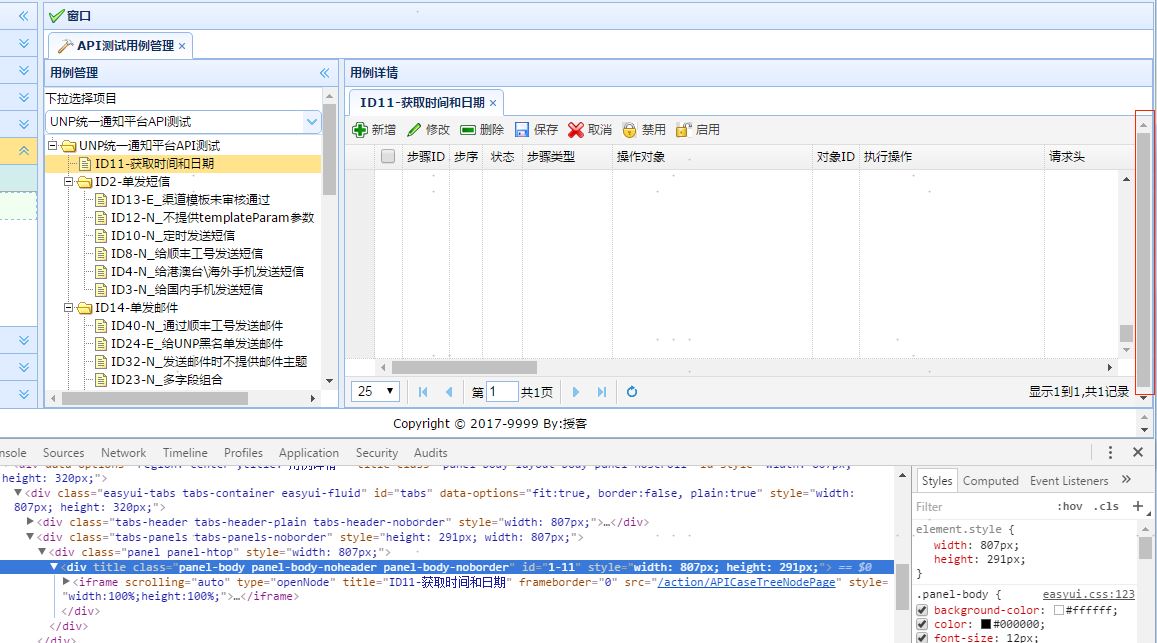Click horizontal scrollbar of step grid
This screenshot has height=643, width=1157.
464,367
